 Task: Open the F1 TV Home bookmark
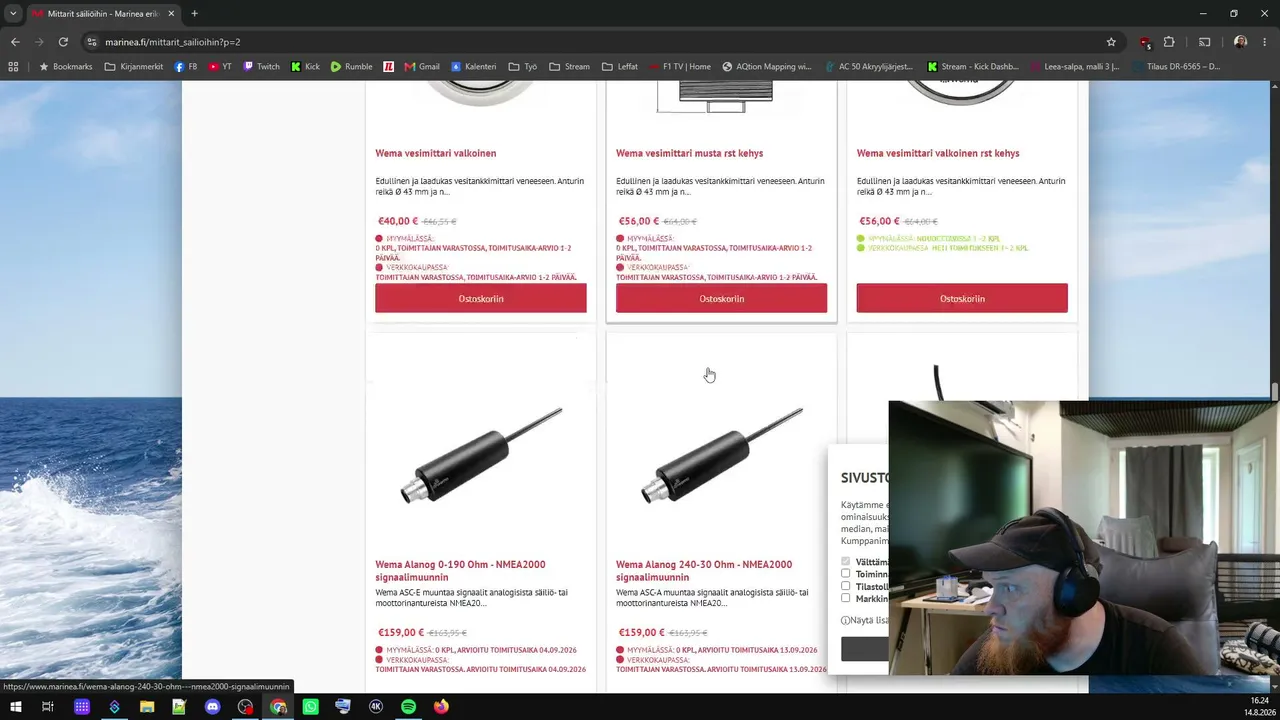[679, 67]
